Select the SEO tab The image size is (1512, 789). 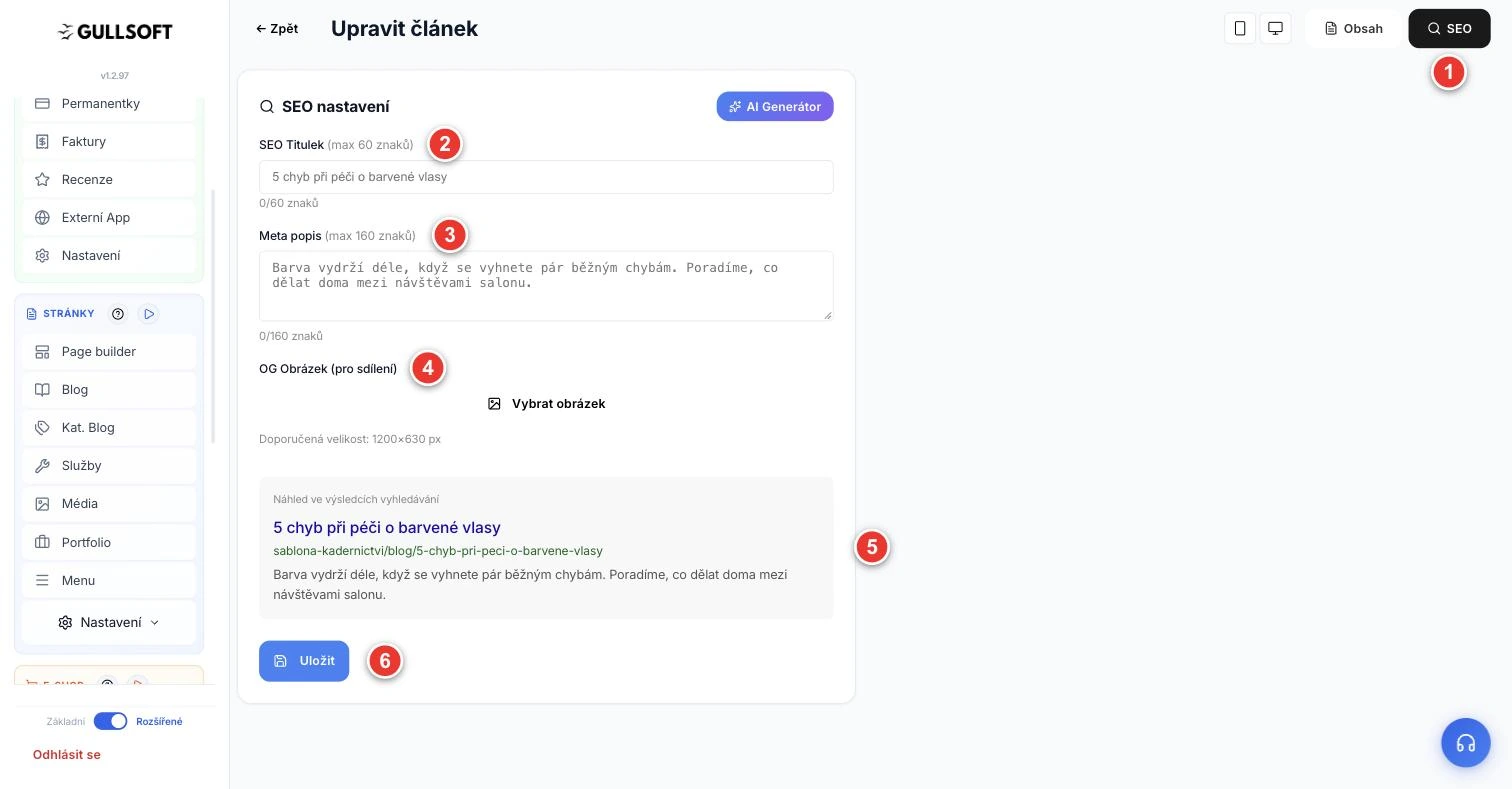point(1449,28)
